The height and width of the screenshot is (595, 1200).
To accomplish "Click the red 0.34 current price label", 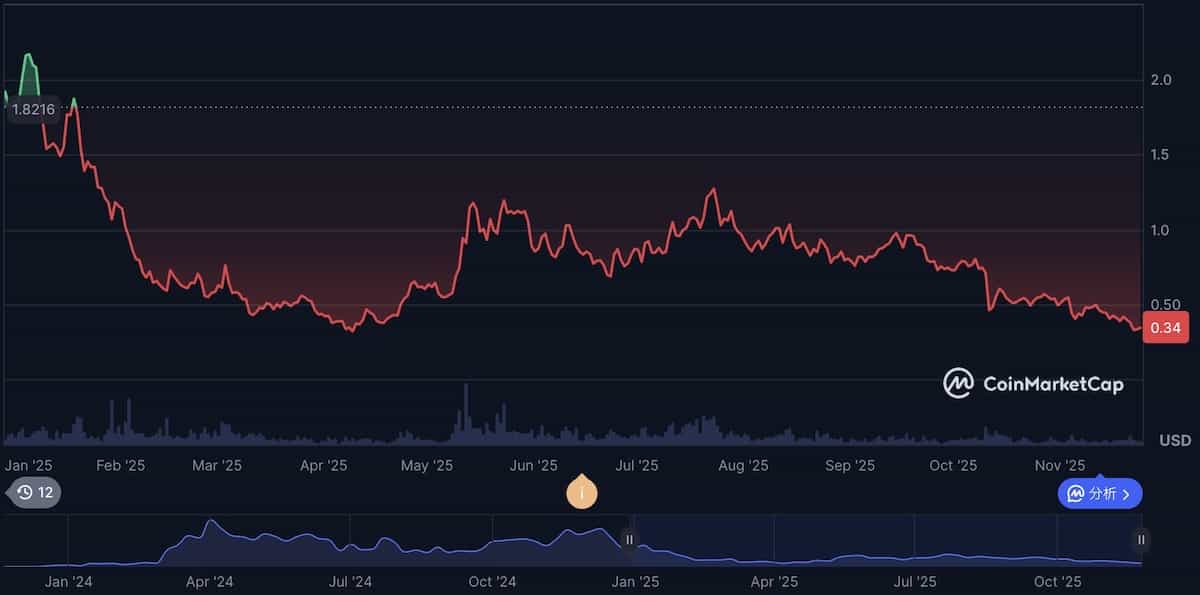I will [x=1165, y=328].
